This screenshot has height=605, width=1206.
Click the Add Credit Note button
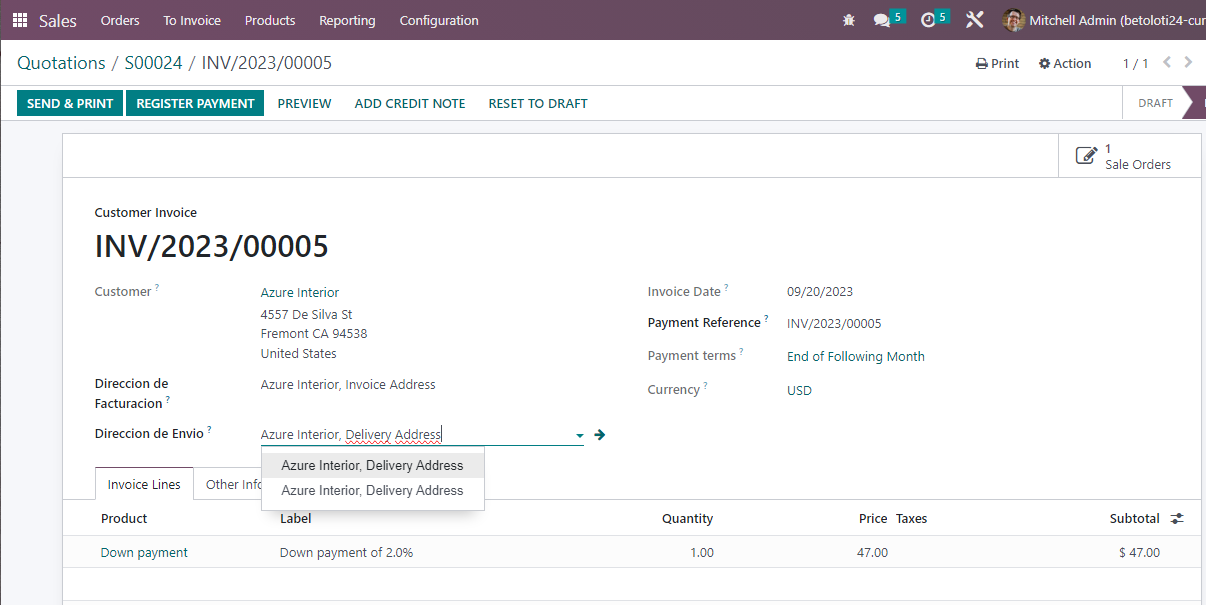410,103
